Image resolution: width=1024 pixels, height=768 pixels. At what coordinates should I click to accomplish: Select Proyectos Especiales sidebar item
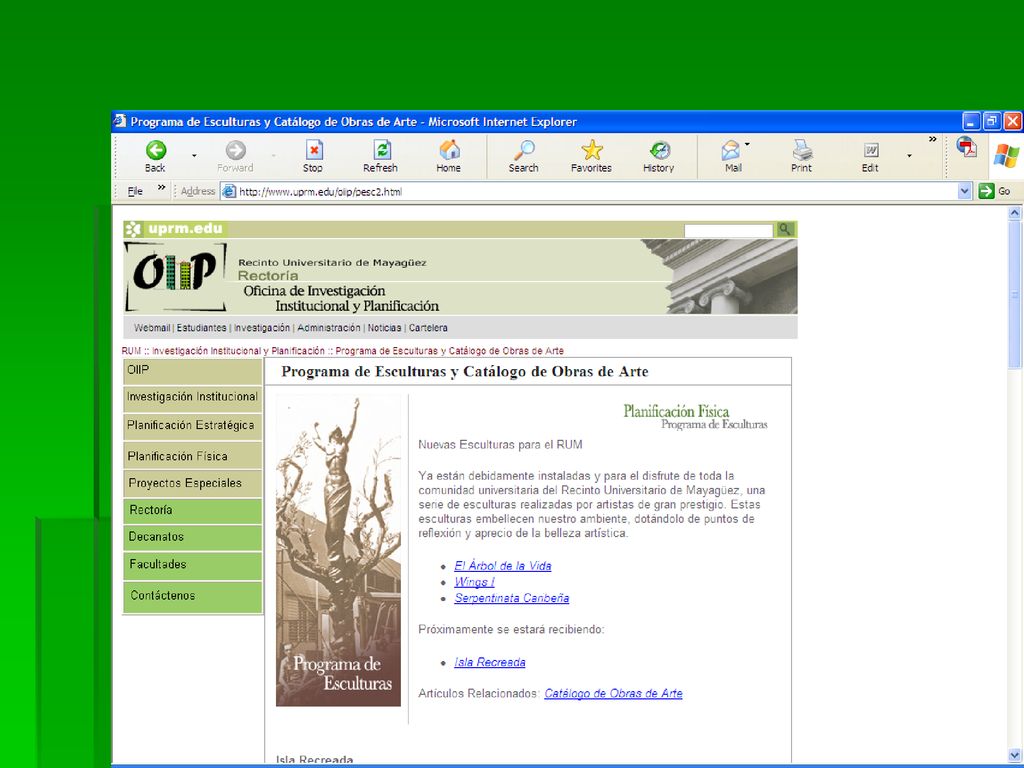point(193,483)
